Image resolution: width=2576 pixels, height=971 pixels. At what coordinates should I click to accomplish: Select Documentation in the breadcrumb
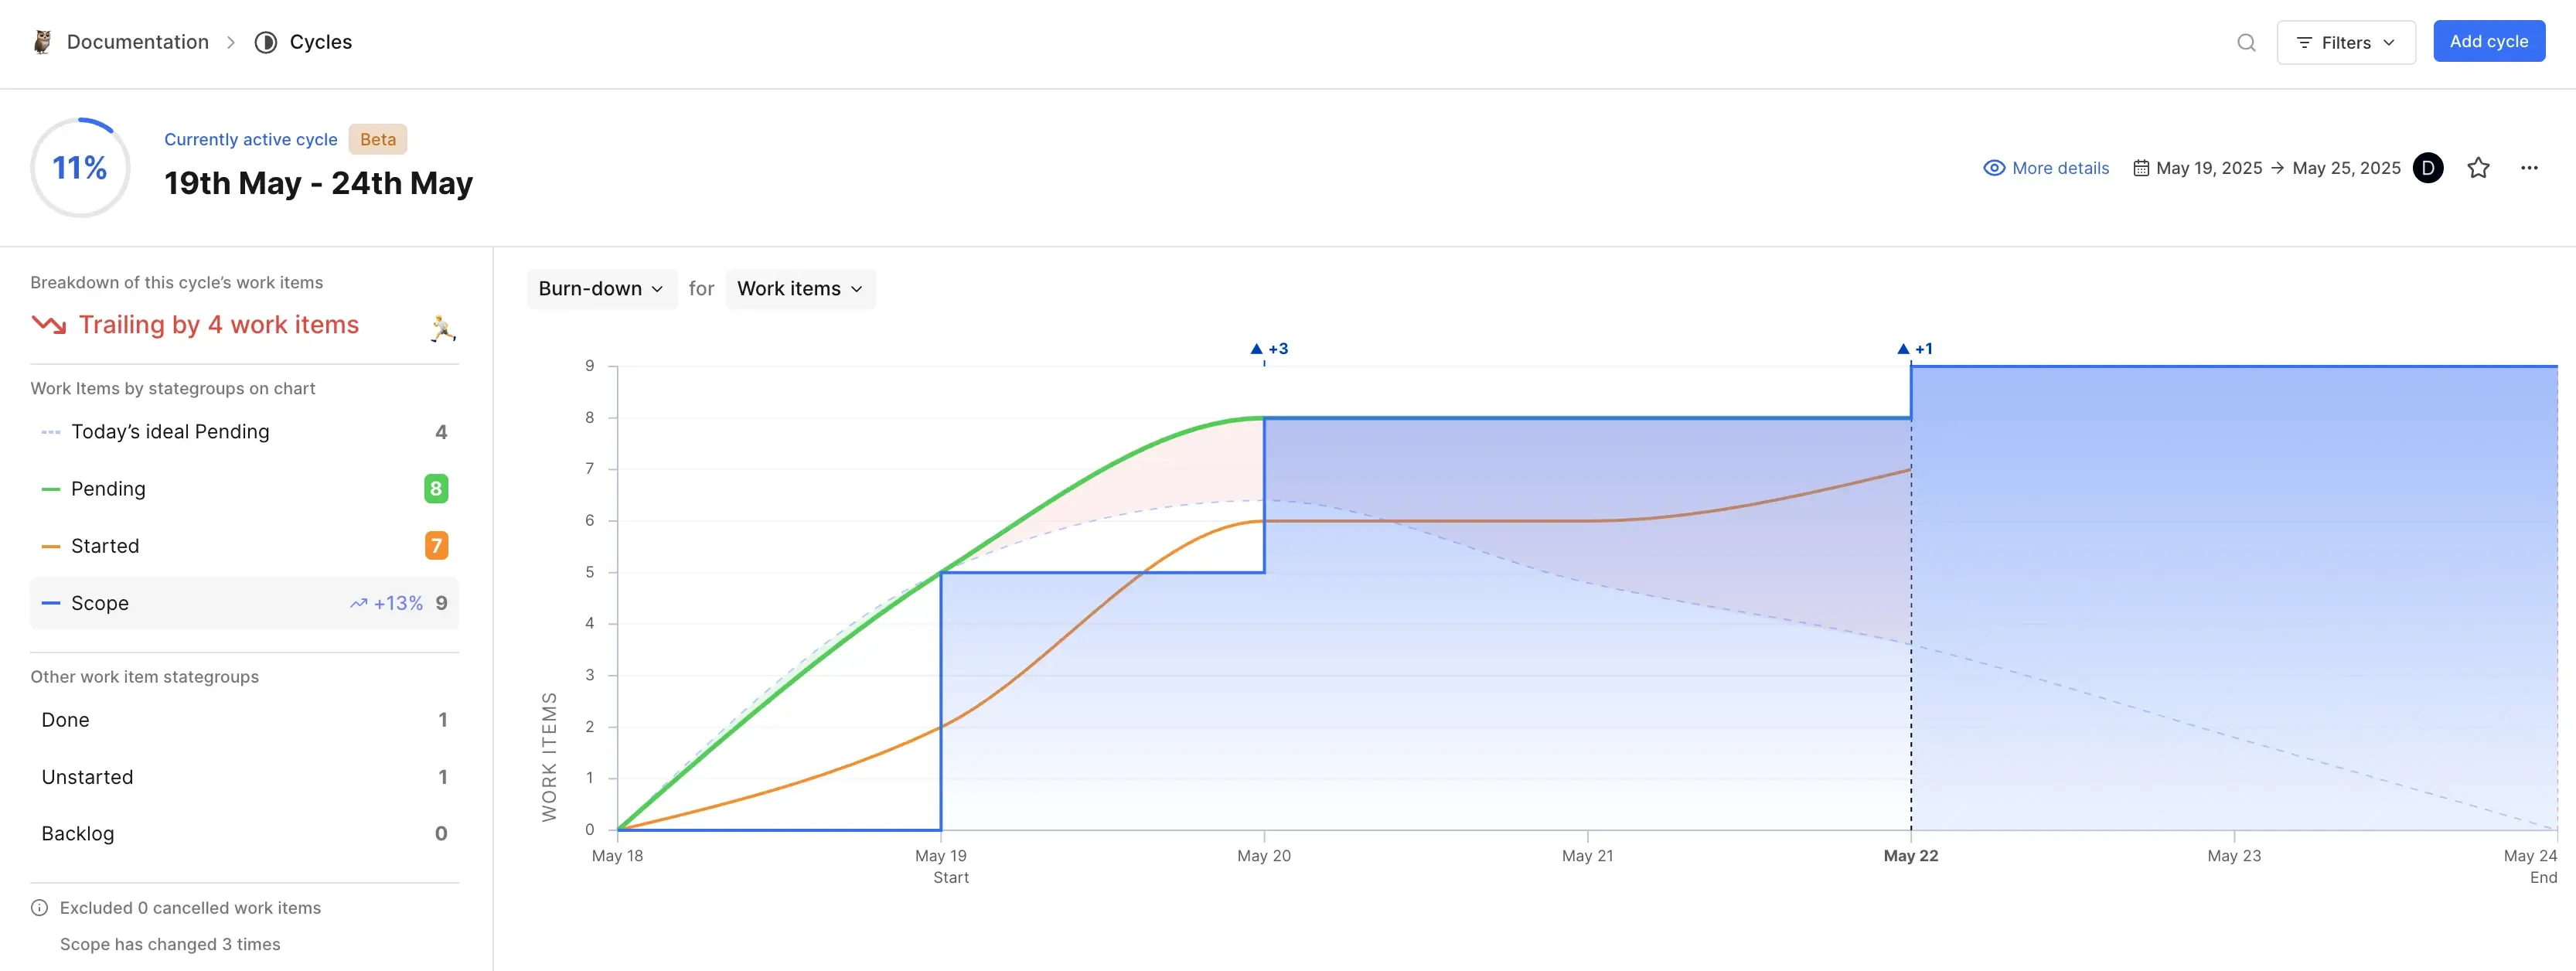(x=137, y=42)
